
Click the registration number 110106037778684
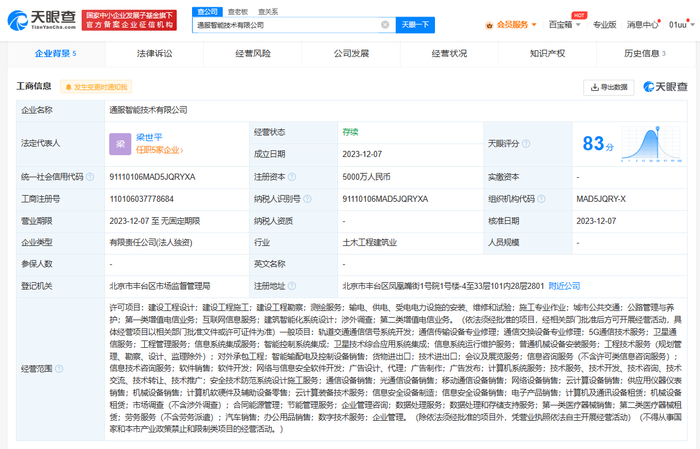pos(142,199)
